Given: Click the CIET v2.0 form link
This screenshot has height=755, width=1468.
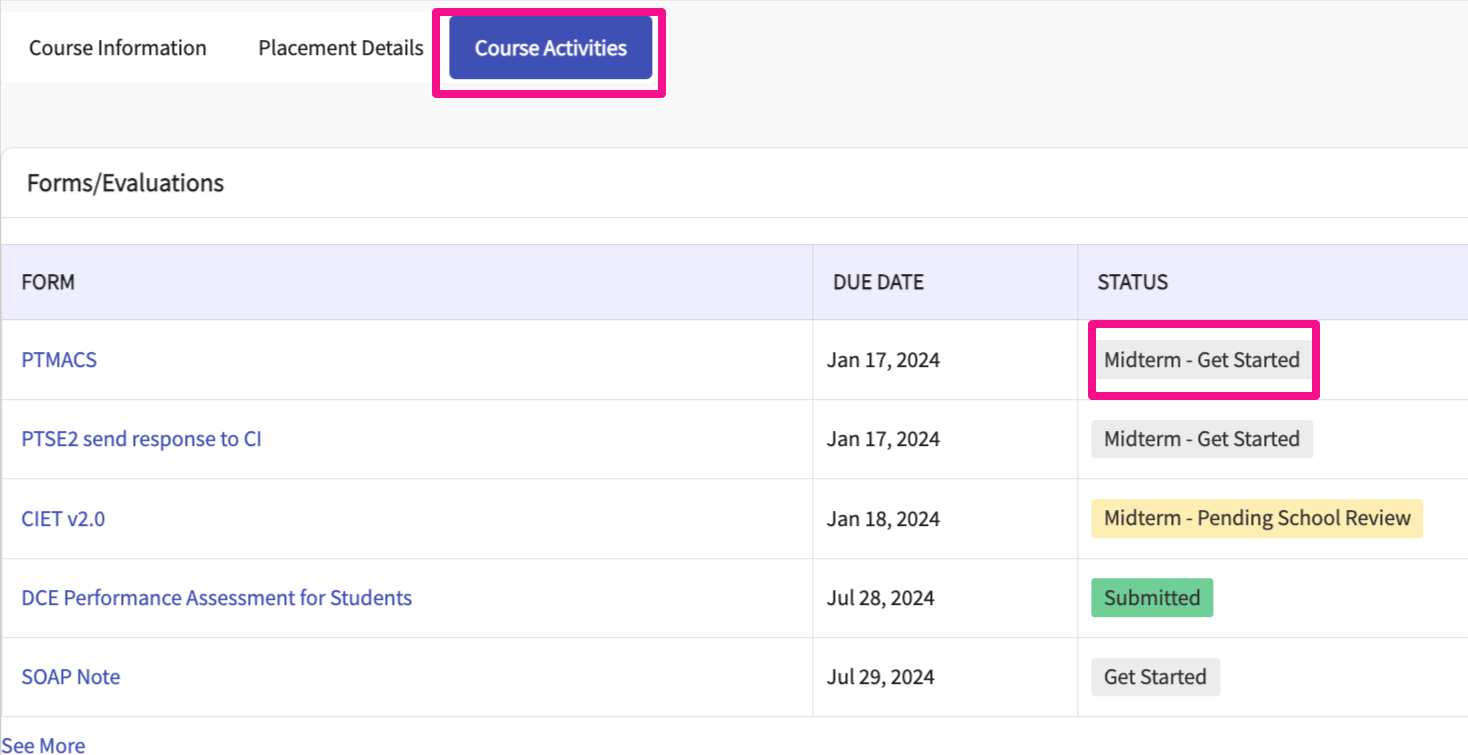Looking at the screenshot, I should coord(63,519).
